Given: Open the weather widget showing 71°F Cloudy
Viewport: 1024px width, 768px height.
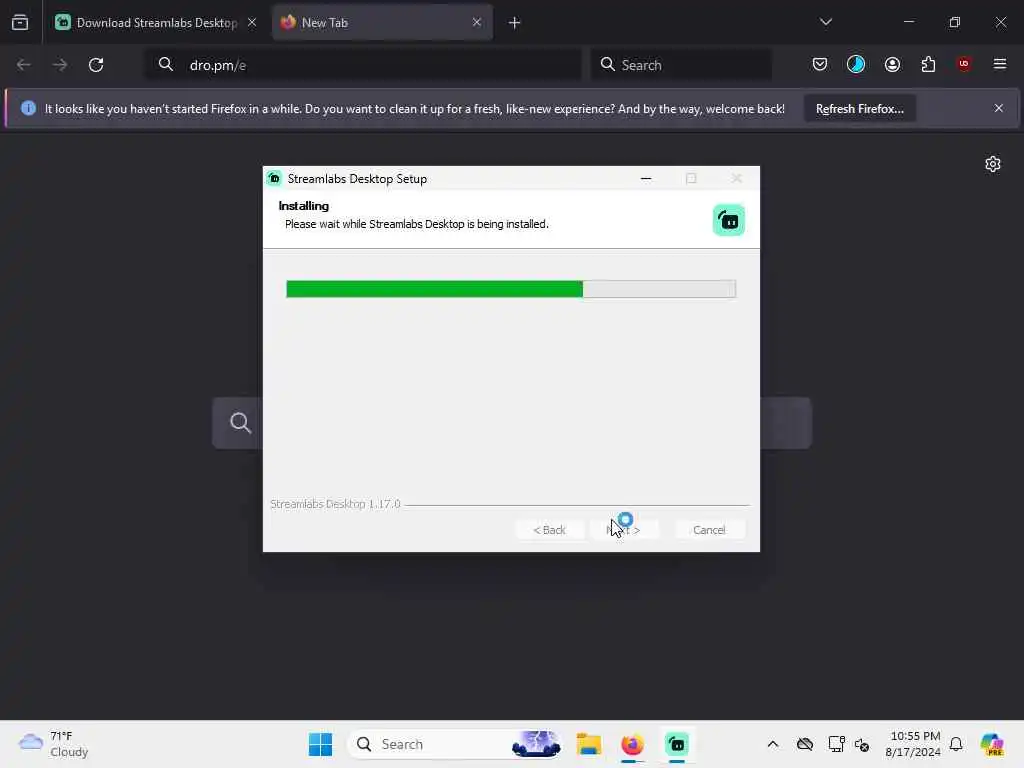Looking at the screenshot, I should point(54,744).
